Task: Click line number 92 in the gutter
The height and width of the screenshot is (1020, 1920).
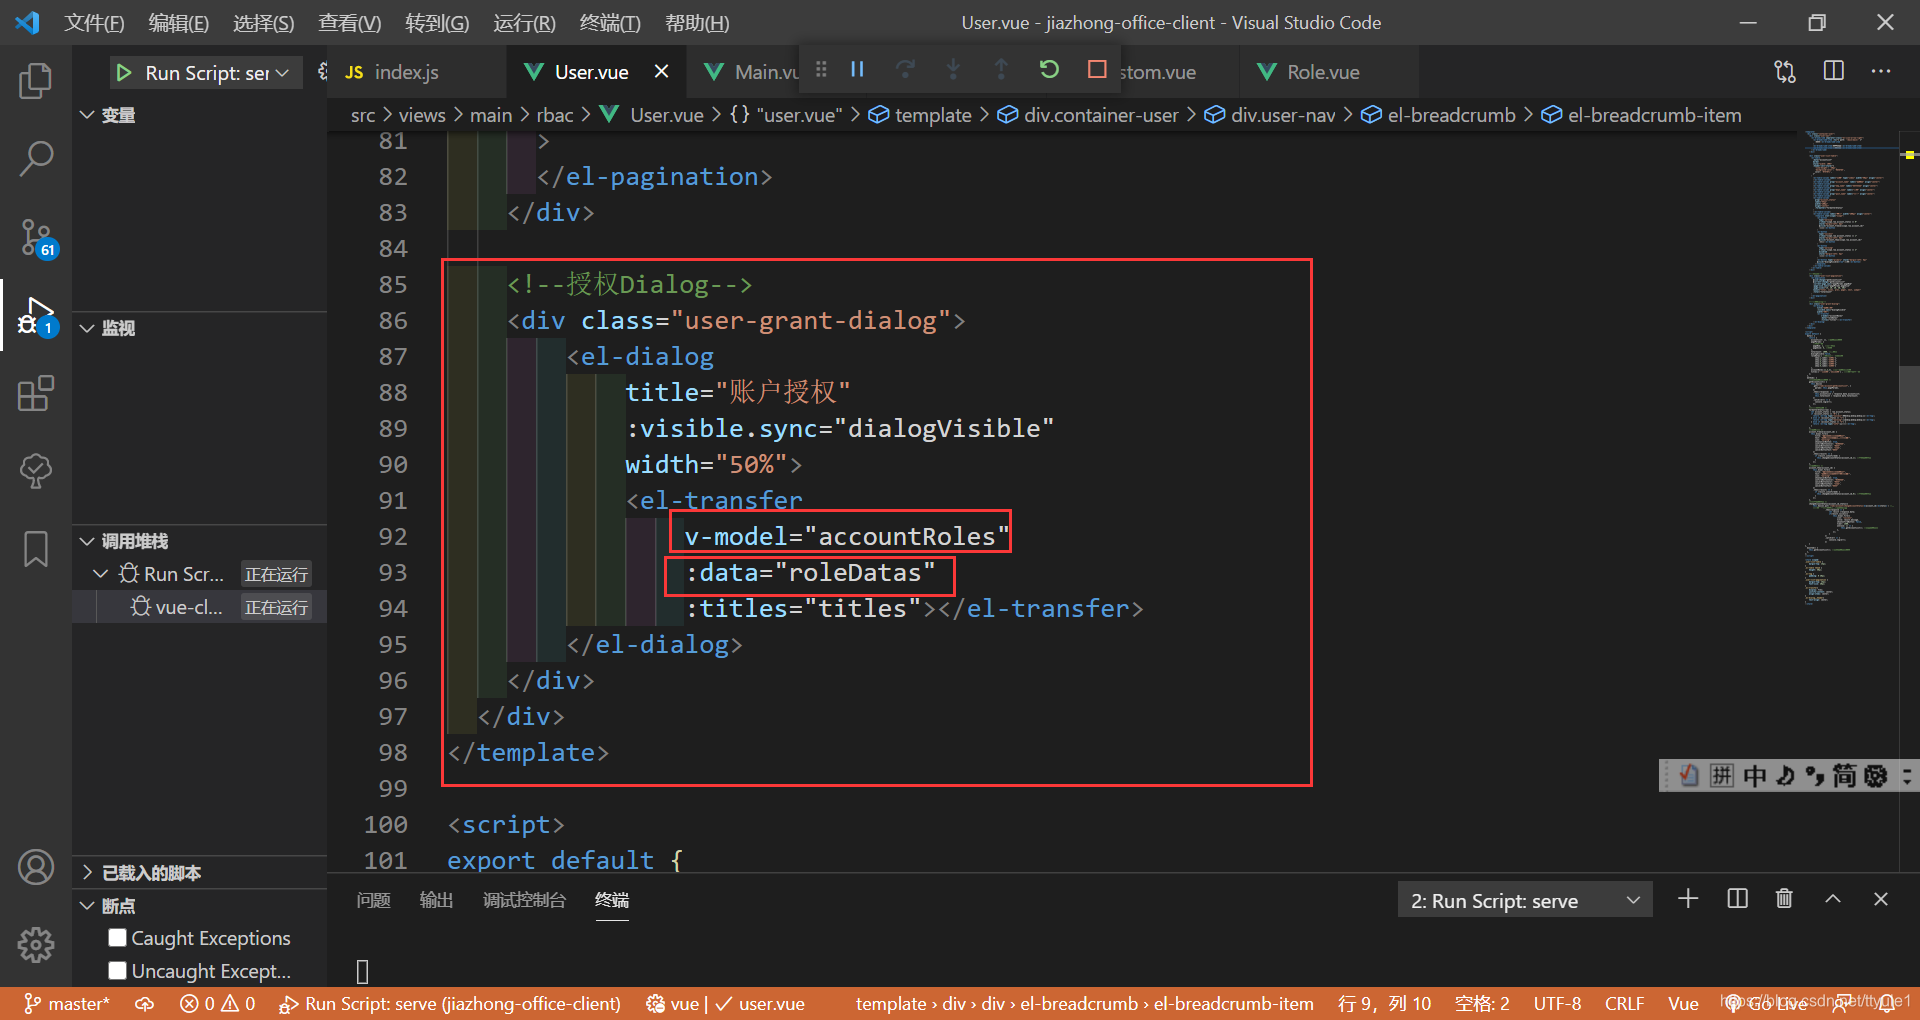Action: [393, 537]
